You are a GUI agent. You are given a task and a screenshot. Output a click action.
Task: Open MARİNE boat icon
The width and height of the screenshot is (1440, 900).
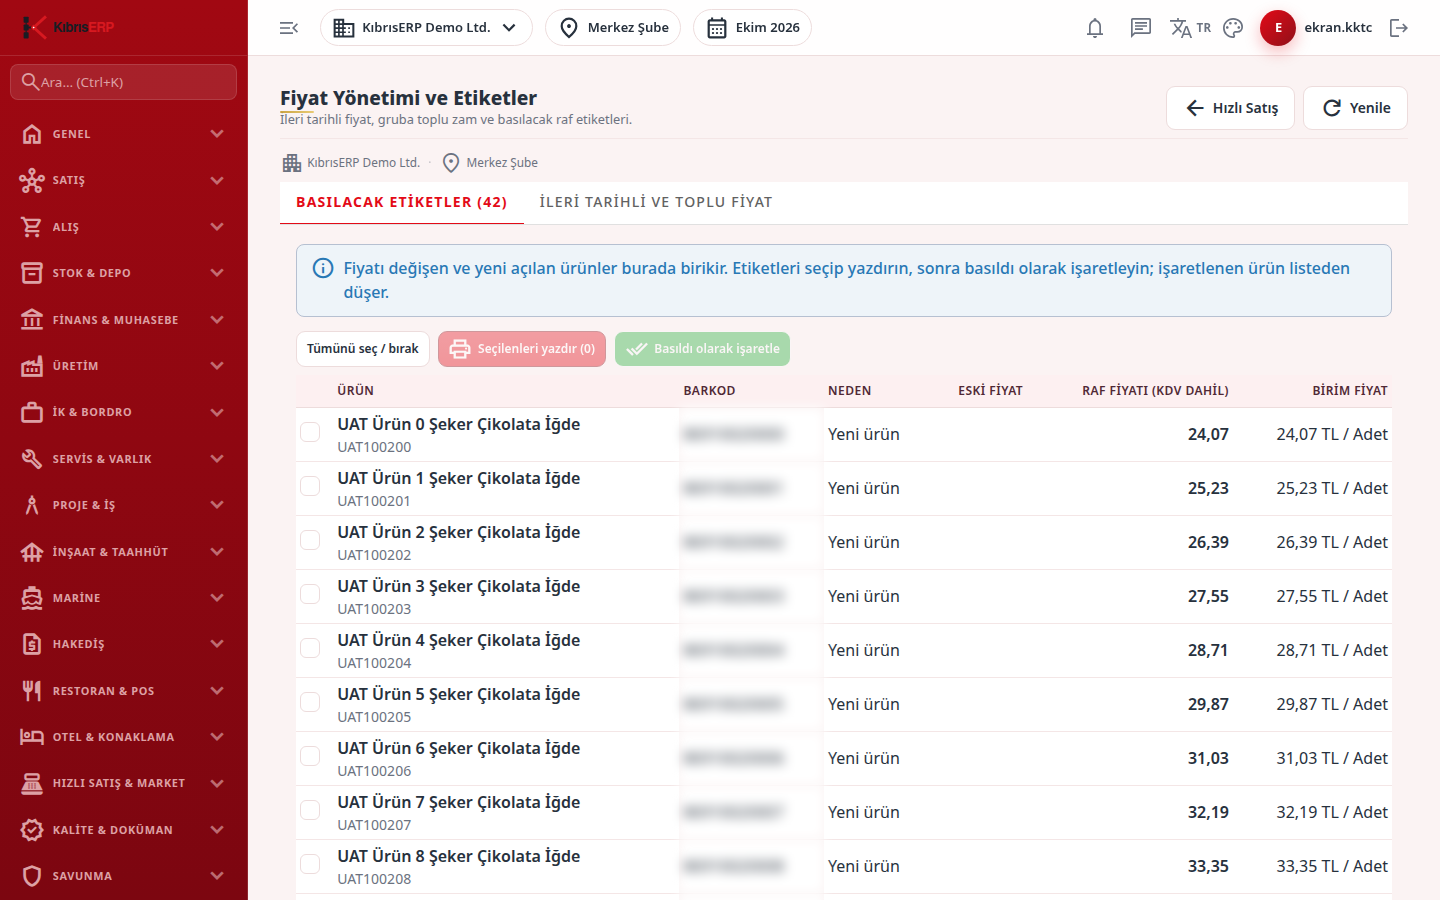tap(32, 598)
